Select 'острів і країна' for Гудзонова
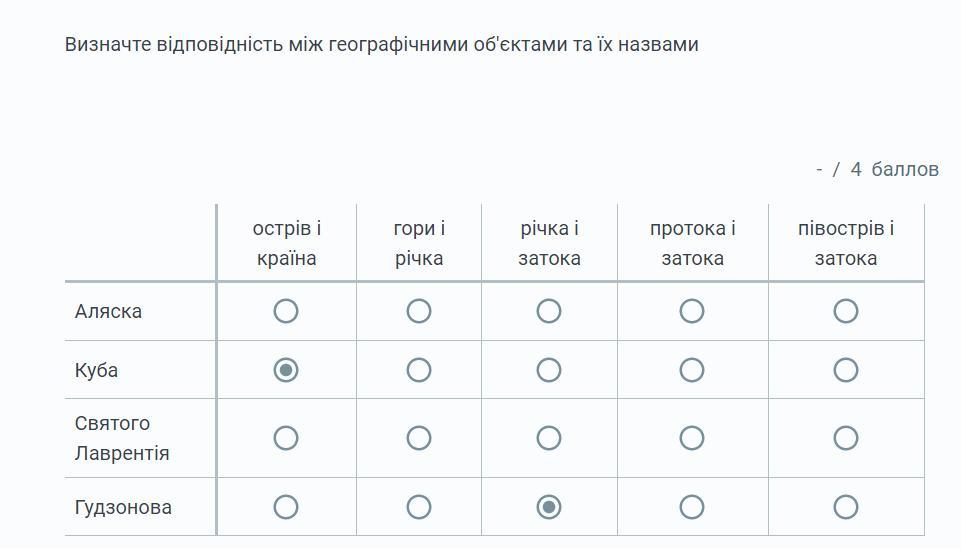The image size is (961, 548). coord(286,507)
